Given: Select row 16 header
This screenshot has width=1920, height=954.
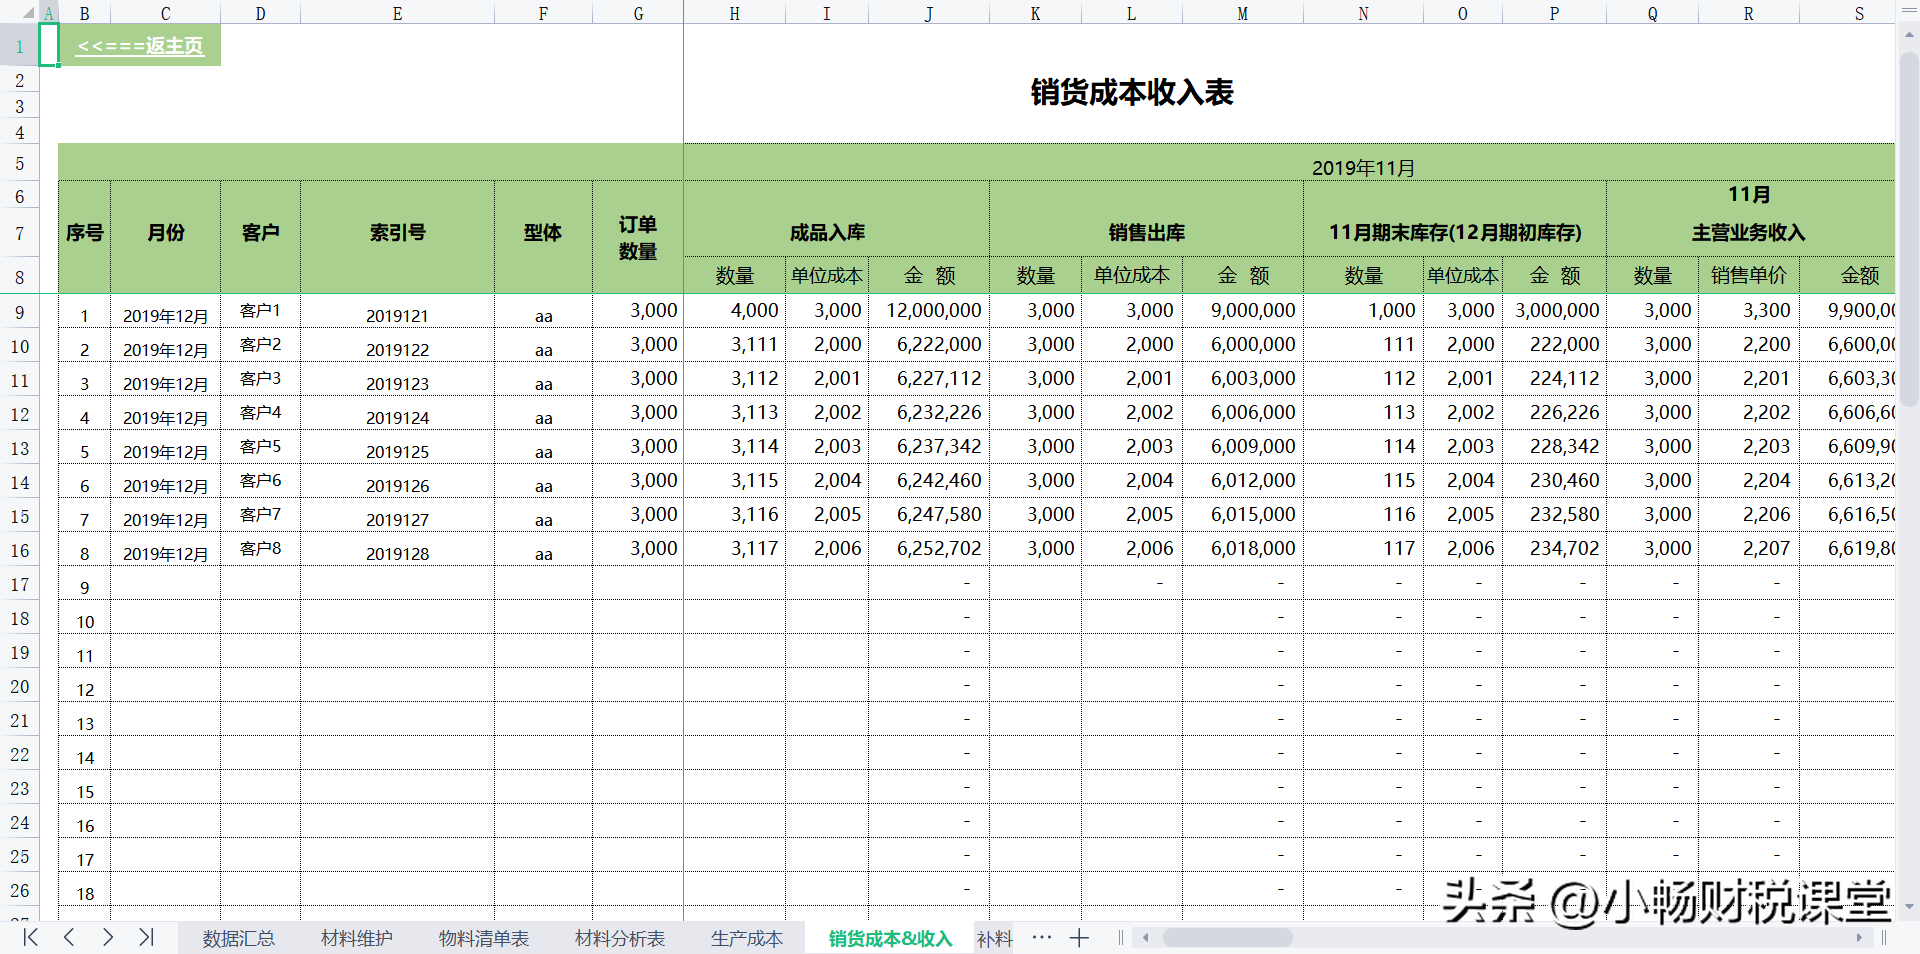Looking at the screenshot, I should [19, 550].
